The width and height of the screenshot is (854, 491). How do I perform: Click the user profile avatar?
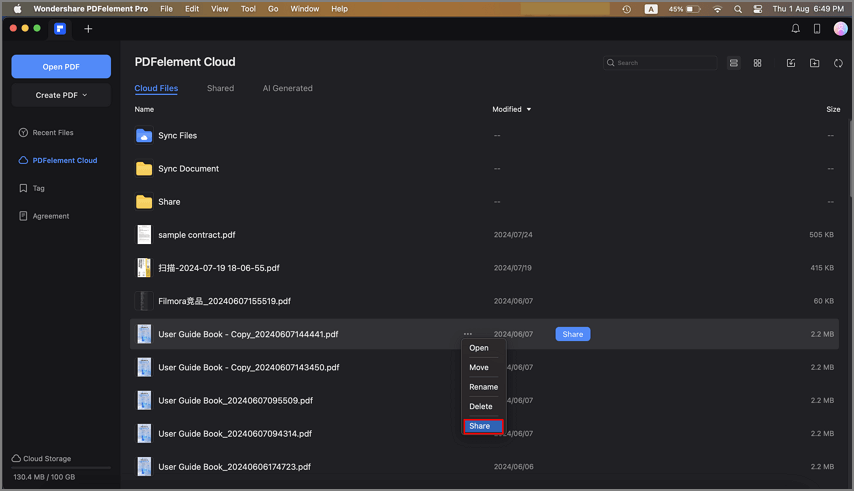click(x=840, y=29)
